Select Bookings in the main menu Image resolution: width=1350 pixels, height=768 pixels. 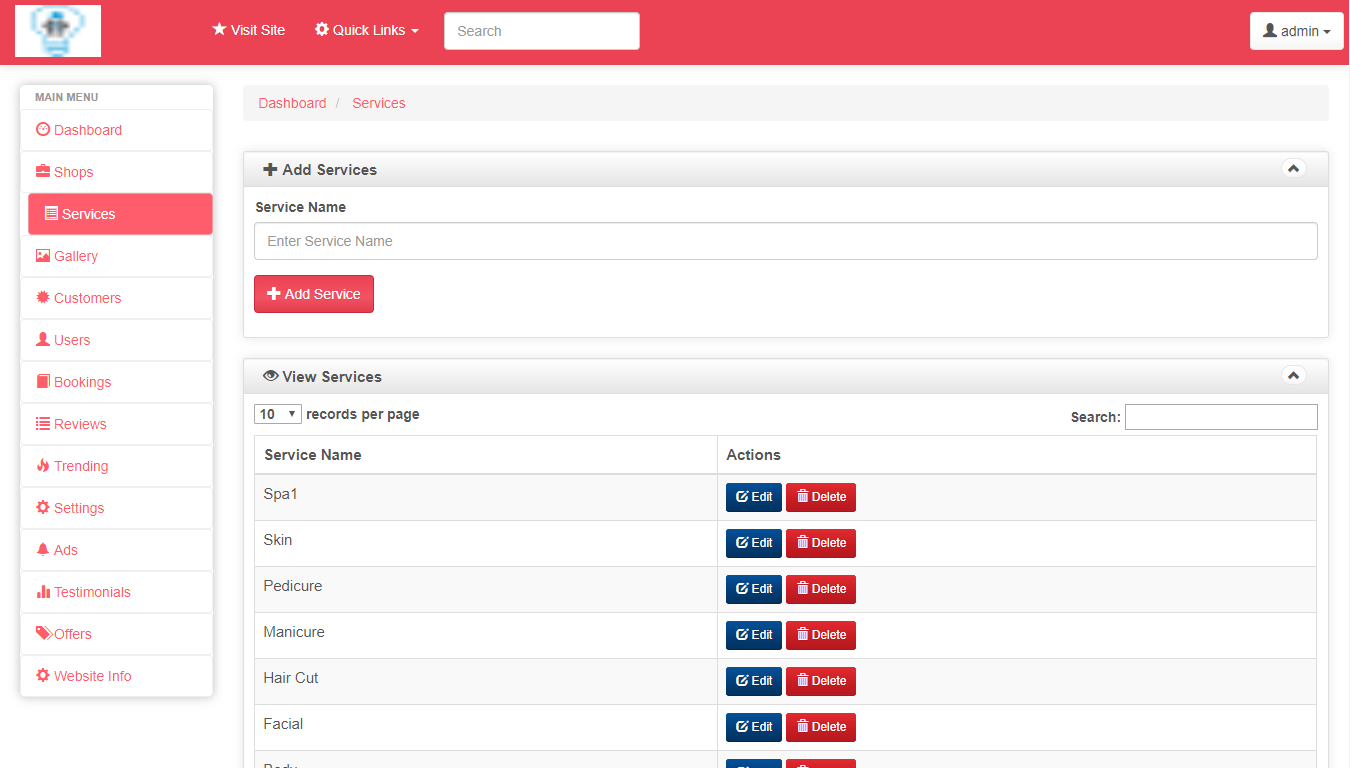click(82, 382)
